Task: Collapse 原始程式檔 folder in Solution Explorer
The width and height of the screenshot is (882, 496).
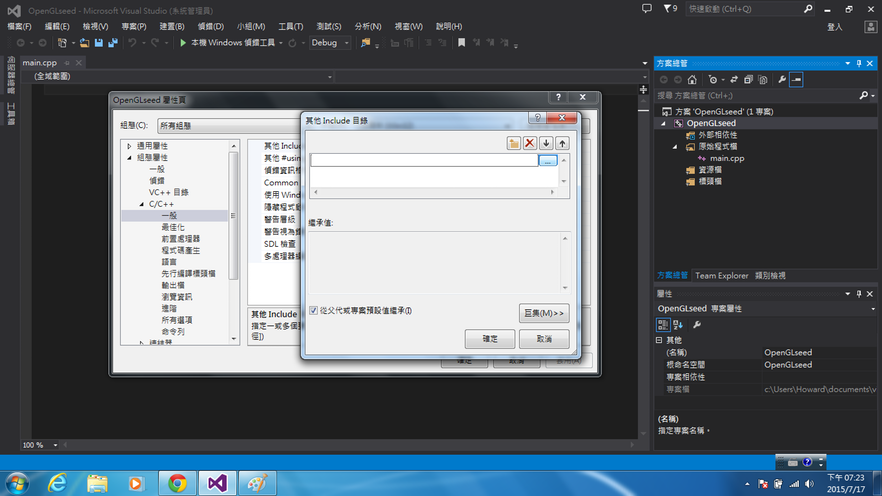Action: coord(675,147)
